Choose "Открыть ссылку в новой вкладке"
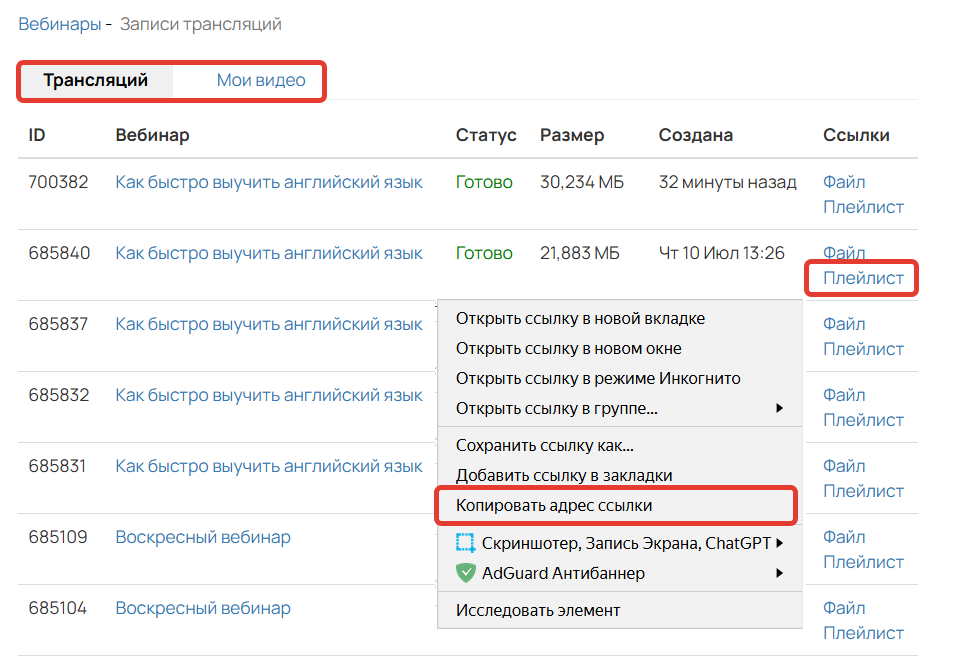Screen dimensions: 967x658 pos(580,318)
